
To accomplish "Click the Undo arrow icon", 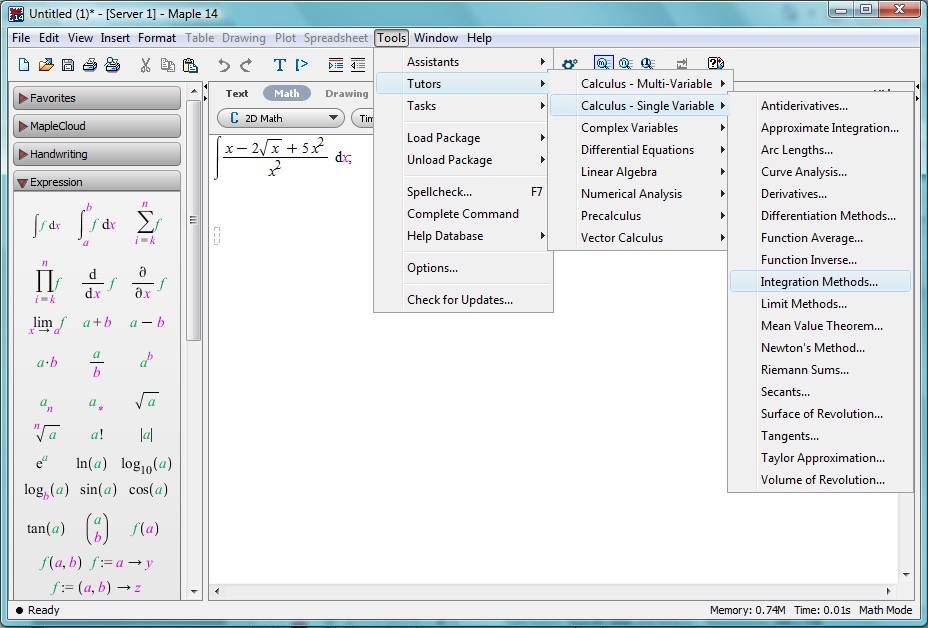I will pos(224,65).
